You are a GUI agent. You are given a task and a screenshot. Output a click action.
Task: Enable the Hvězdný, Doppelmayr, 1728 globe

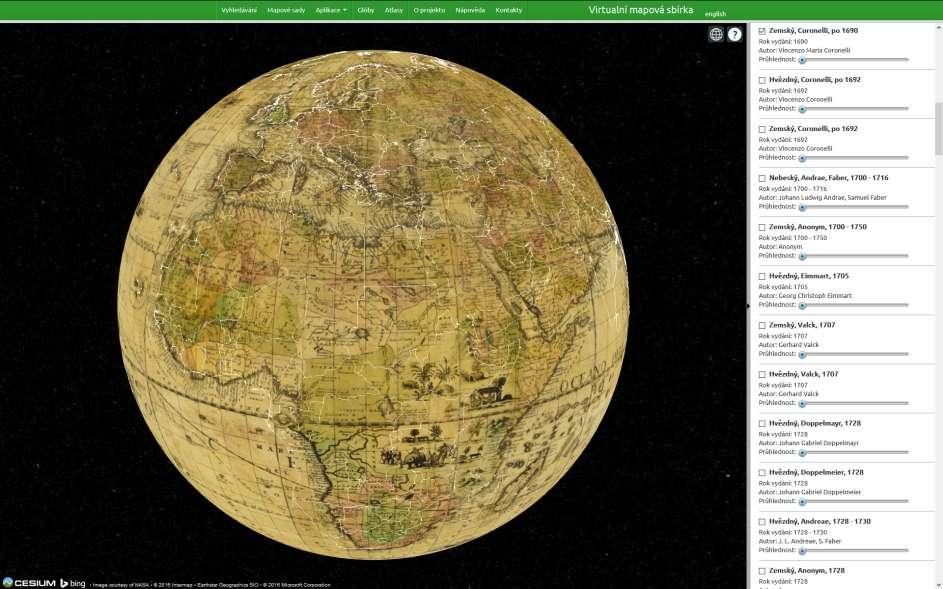(x=762, y=424)
